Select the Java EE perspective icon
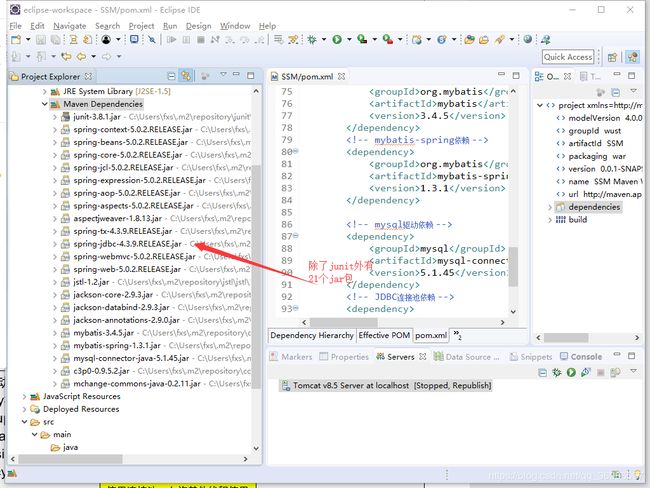Image resolution: width=650 pixels, height=488 pixels. click(633, 57)
